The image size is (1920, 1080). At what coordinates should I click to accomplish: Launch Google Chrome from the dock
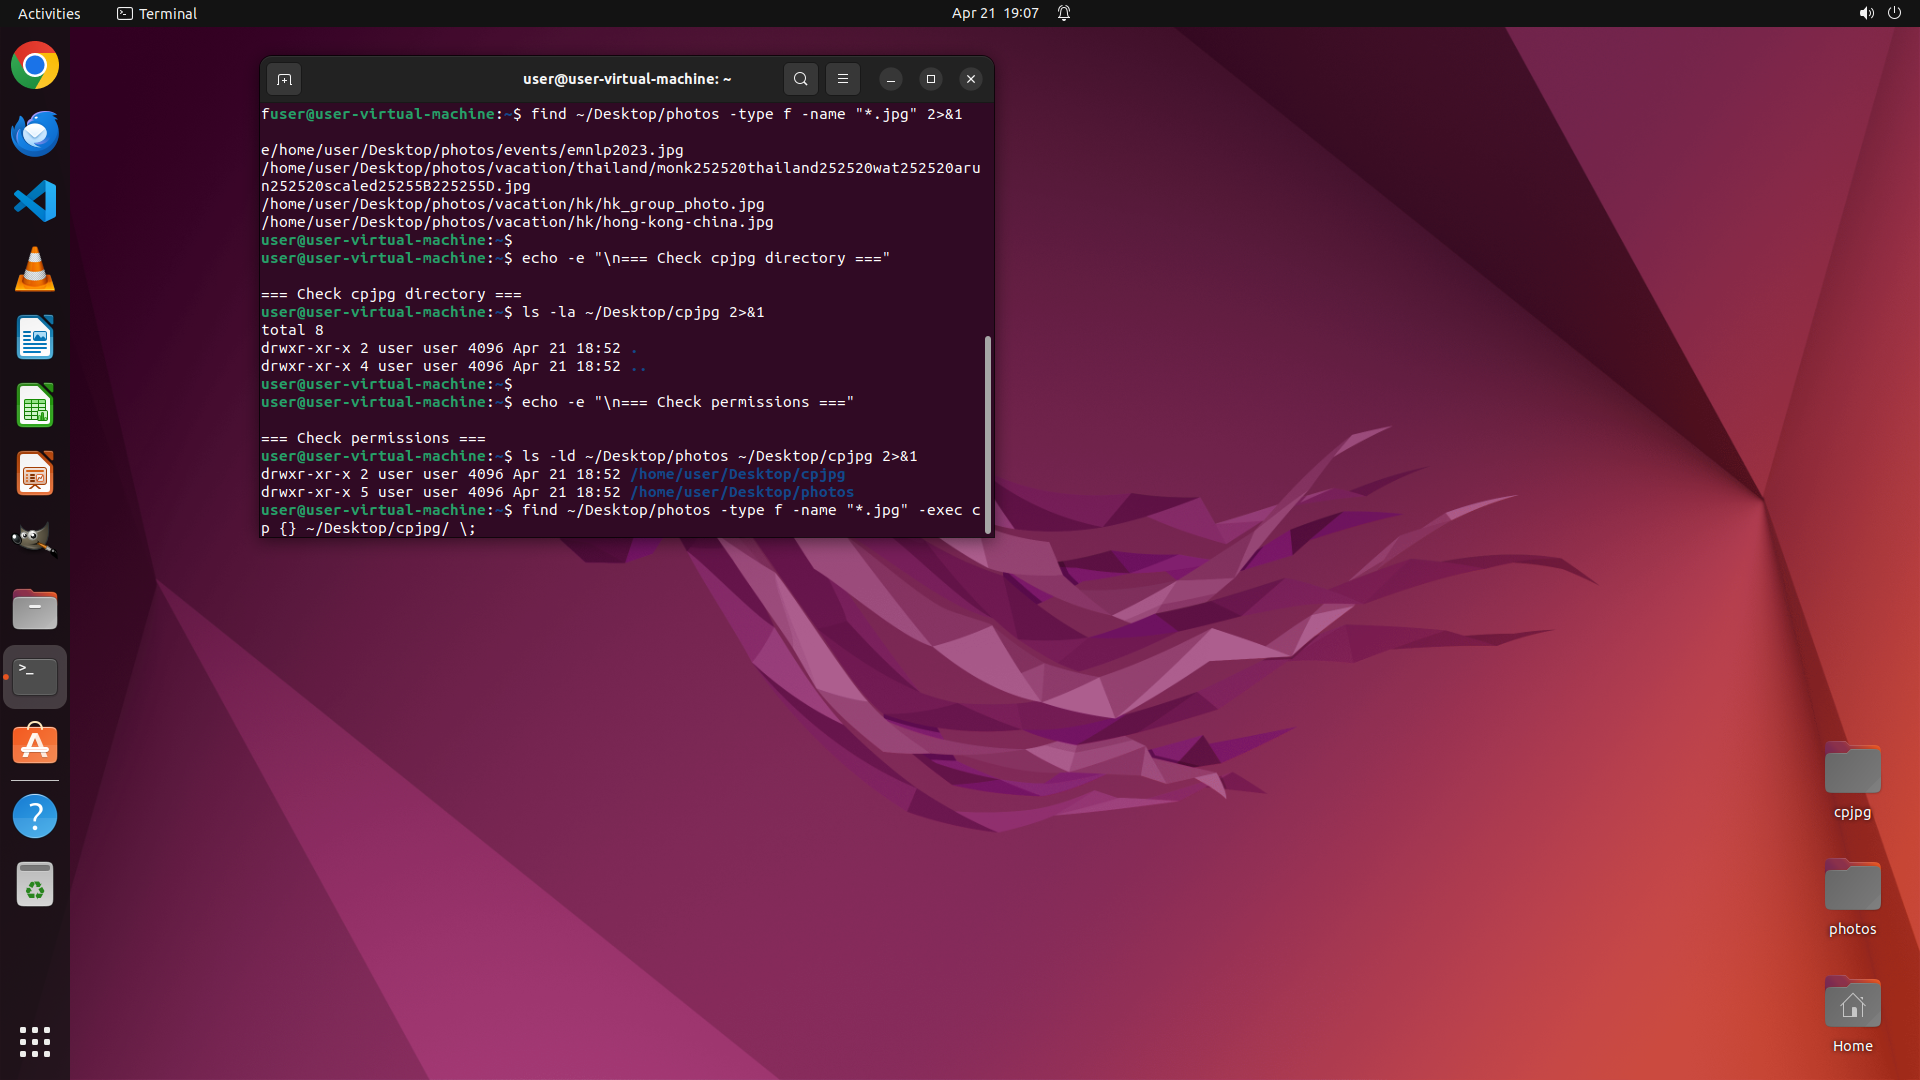35,66
